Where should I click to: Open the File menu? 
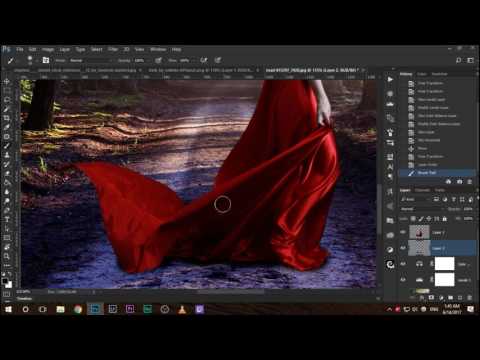coord(20,49)
